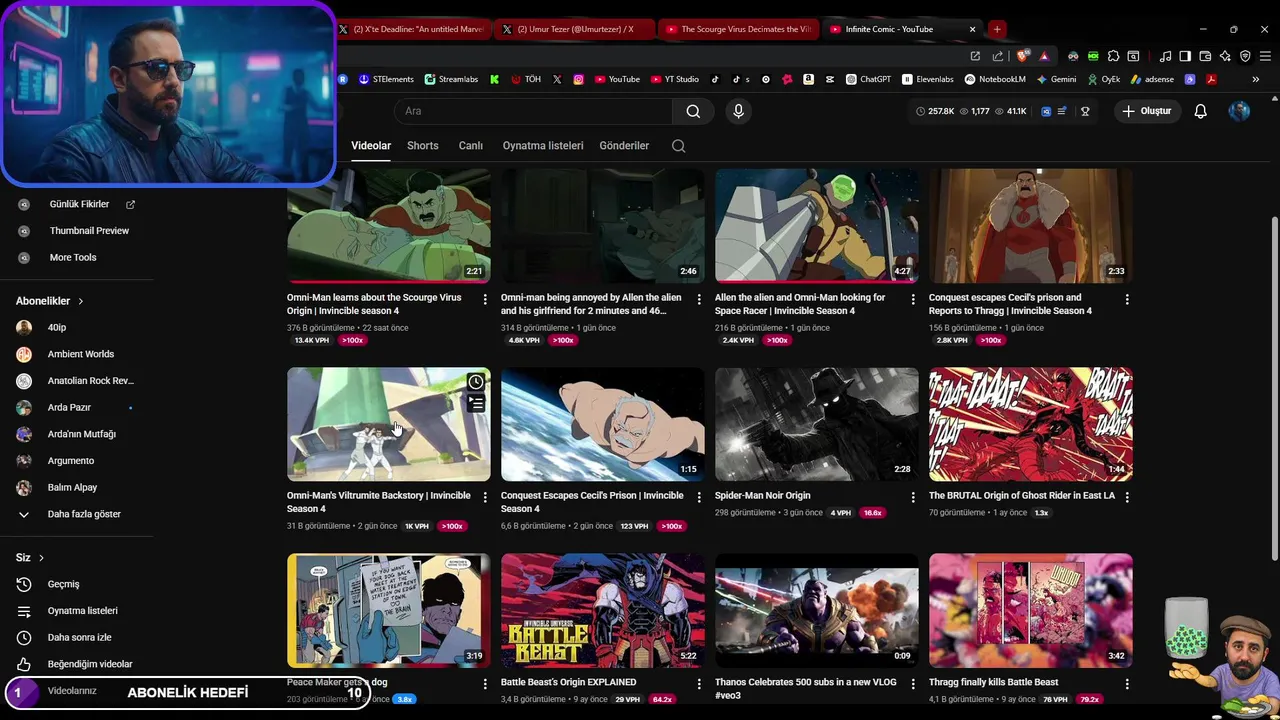Open the browser extensions puzzle icon
The width and height of the screenshot is (1280, 720).
tap(1113, 56)
